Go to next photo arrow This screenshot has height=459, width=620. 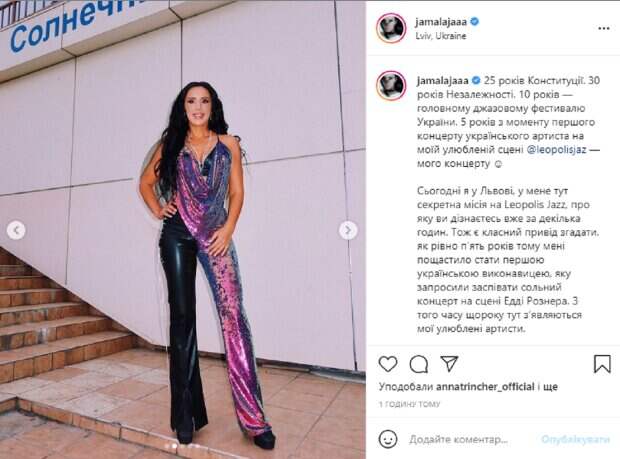[348, 230]
